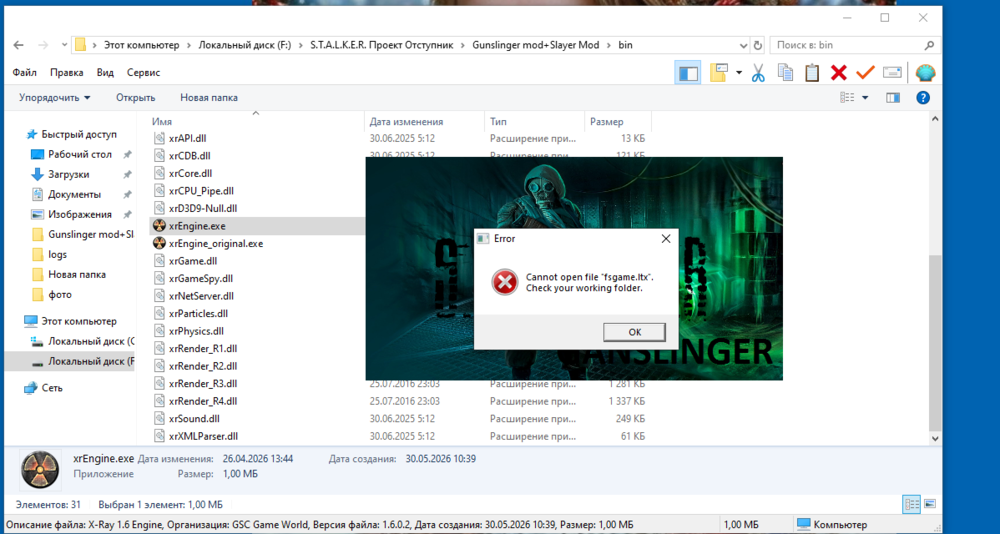Open the folder options dropdown arrow

tap(739, 73)
